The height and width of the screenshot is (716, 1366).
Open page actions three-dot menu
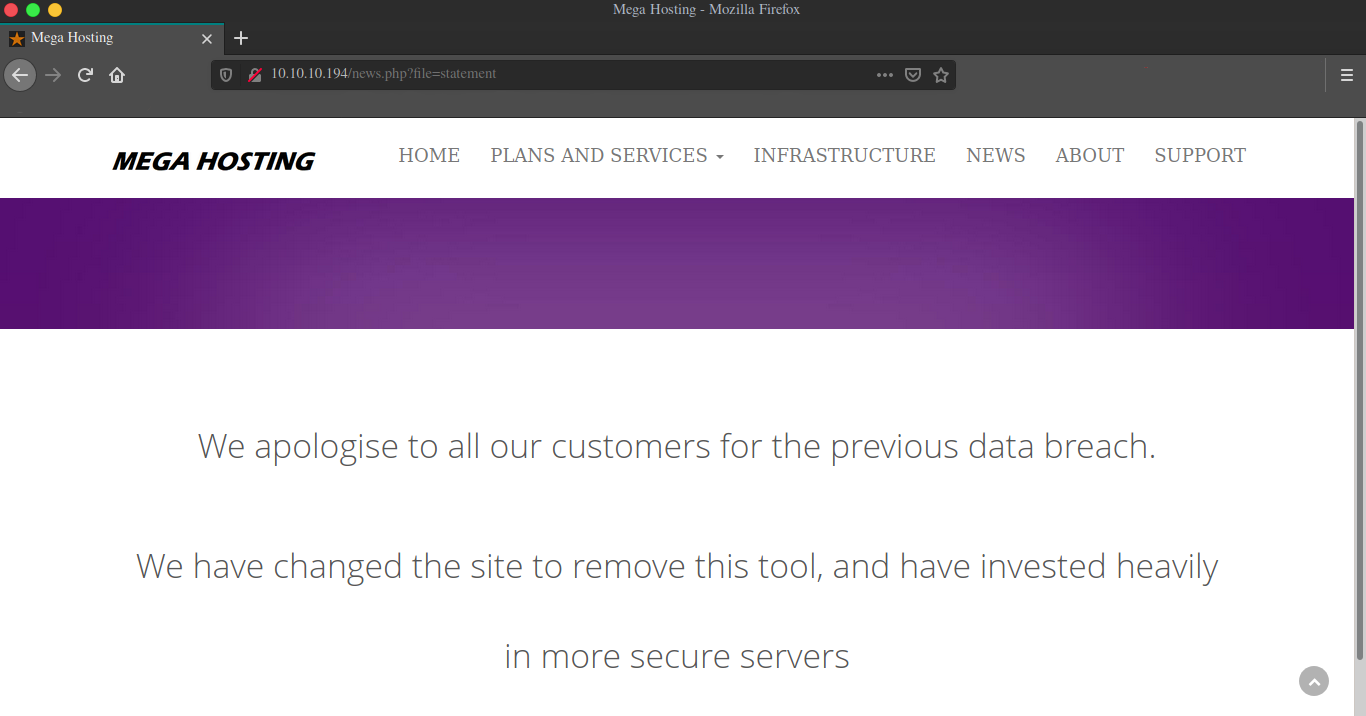pyautogui.click(x=885, y=74)
